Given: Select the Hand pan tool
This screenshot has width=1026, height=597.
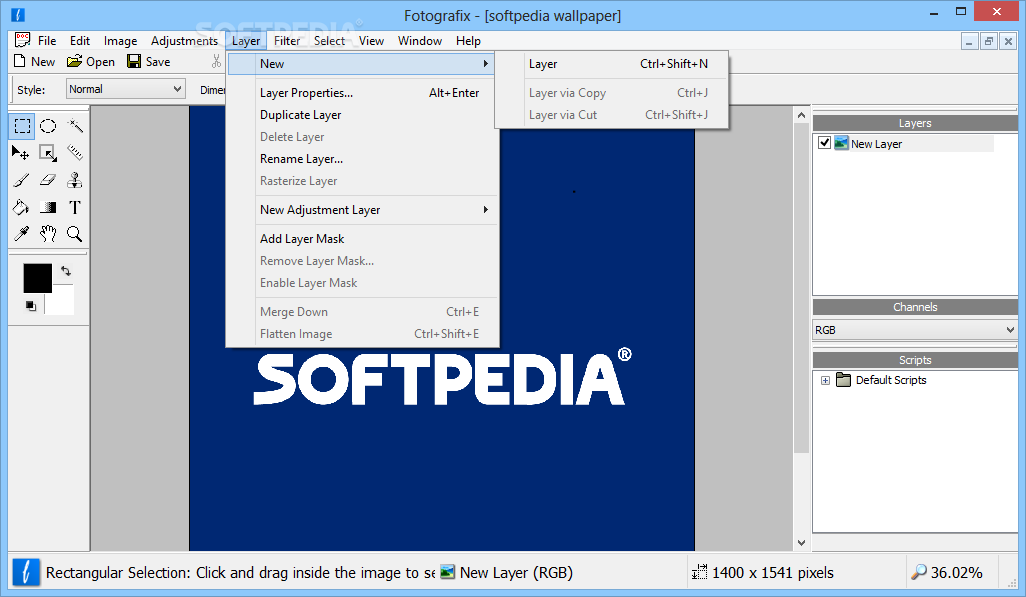Looking at the screenshot, I should point(48,234).
